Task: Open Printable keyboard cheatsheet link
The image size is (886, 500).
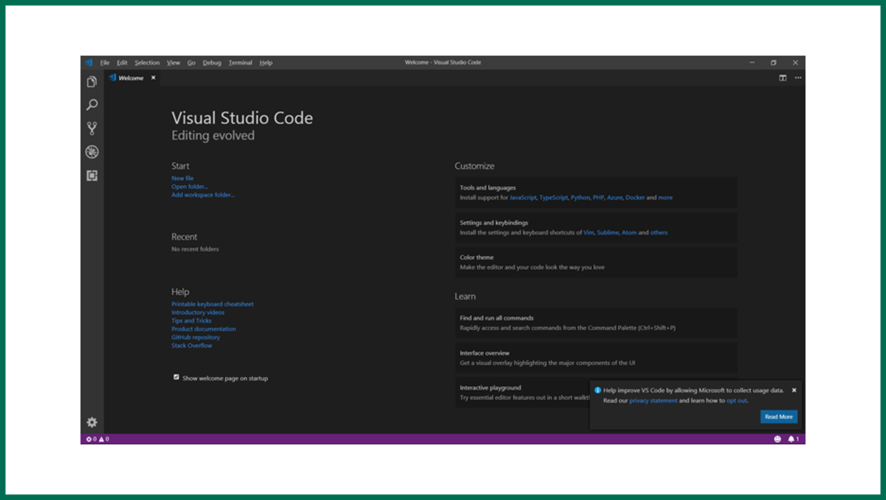Action: point(212,304)
